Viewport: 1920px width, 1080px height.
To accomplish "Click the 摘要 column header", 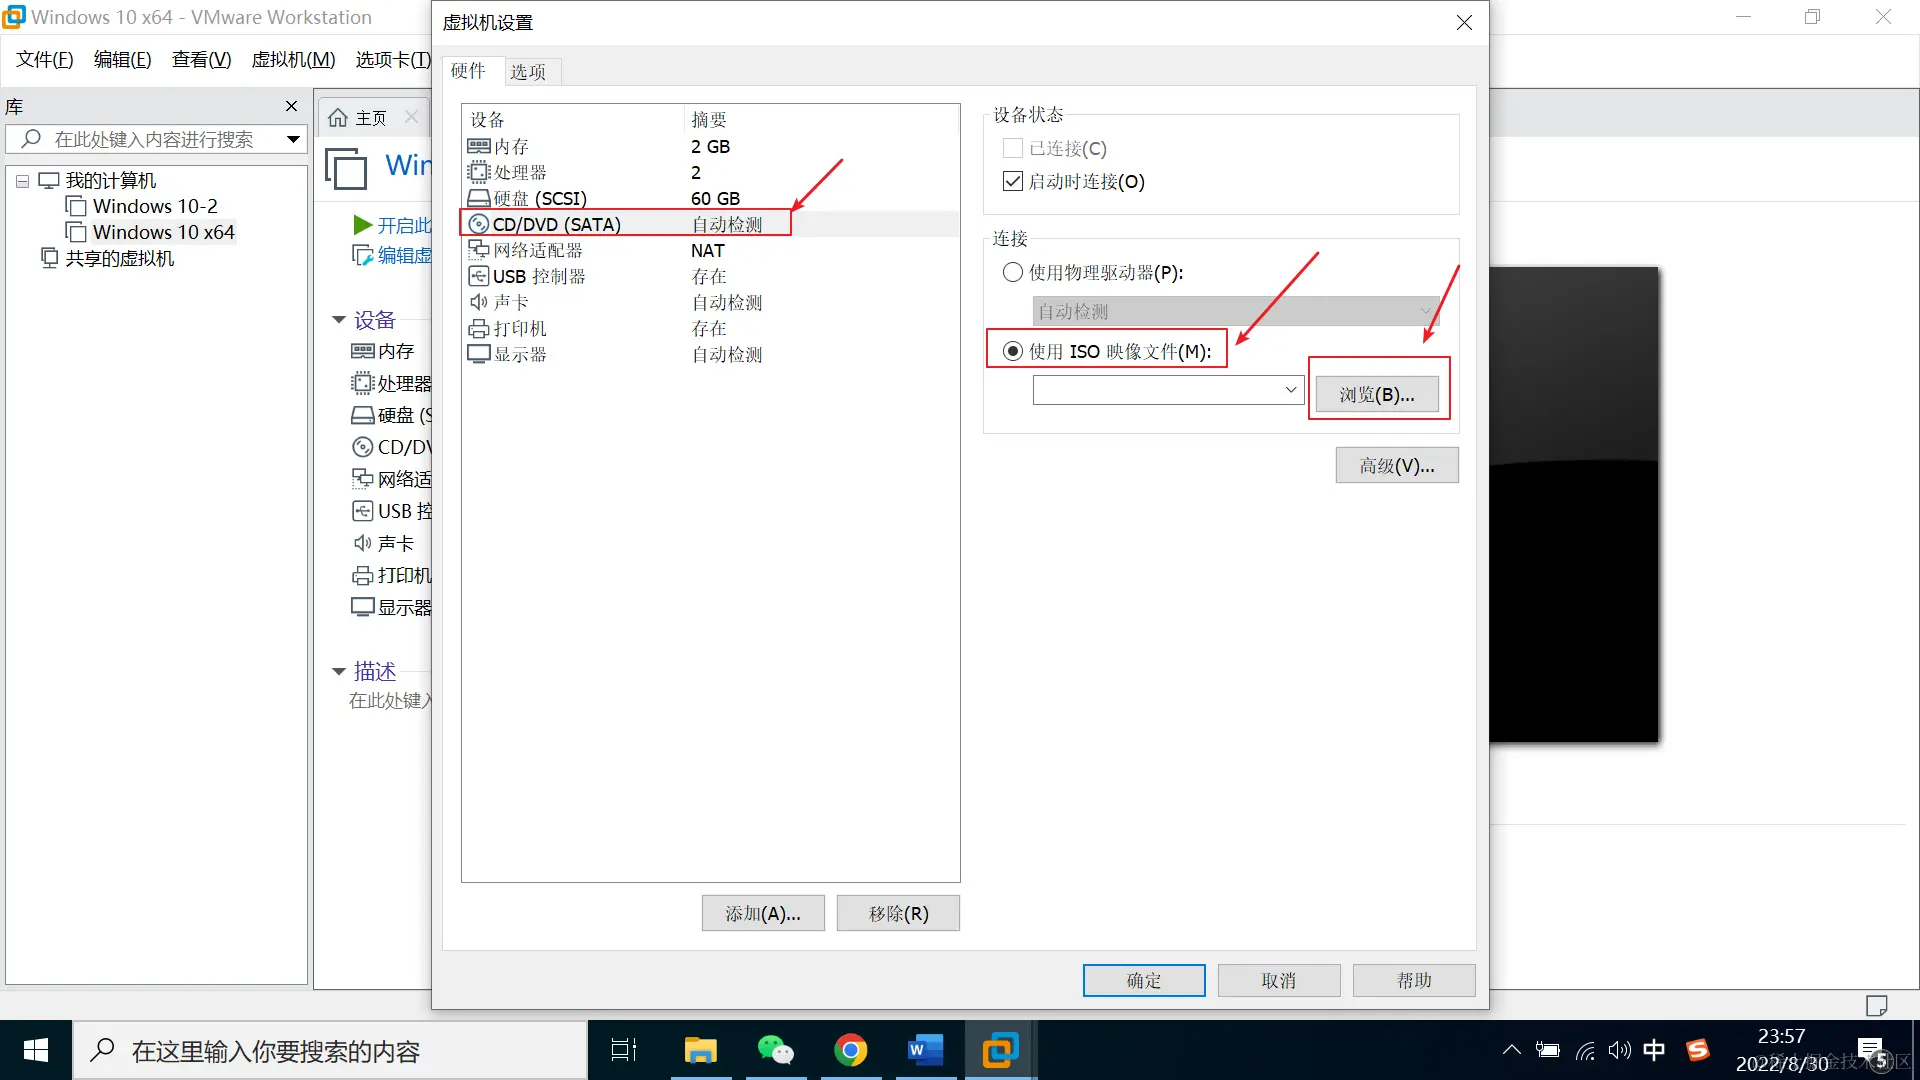I will tap(709, 120).
